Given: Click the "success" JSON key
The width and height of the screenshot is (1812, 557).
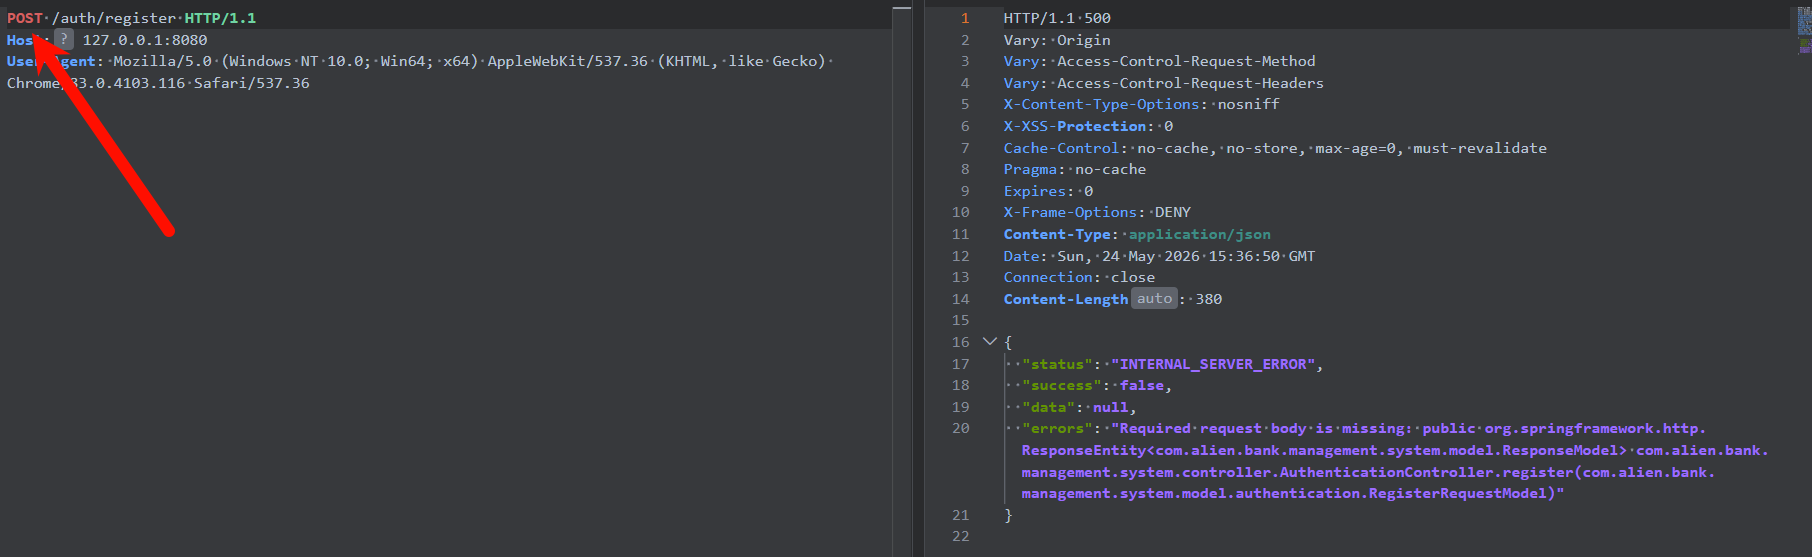Looking at the screenshot, I should click(1062, 385).
